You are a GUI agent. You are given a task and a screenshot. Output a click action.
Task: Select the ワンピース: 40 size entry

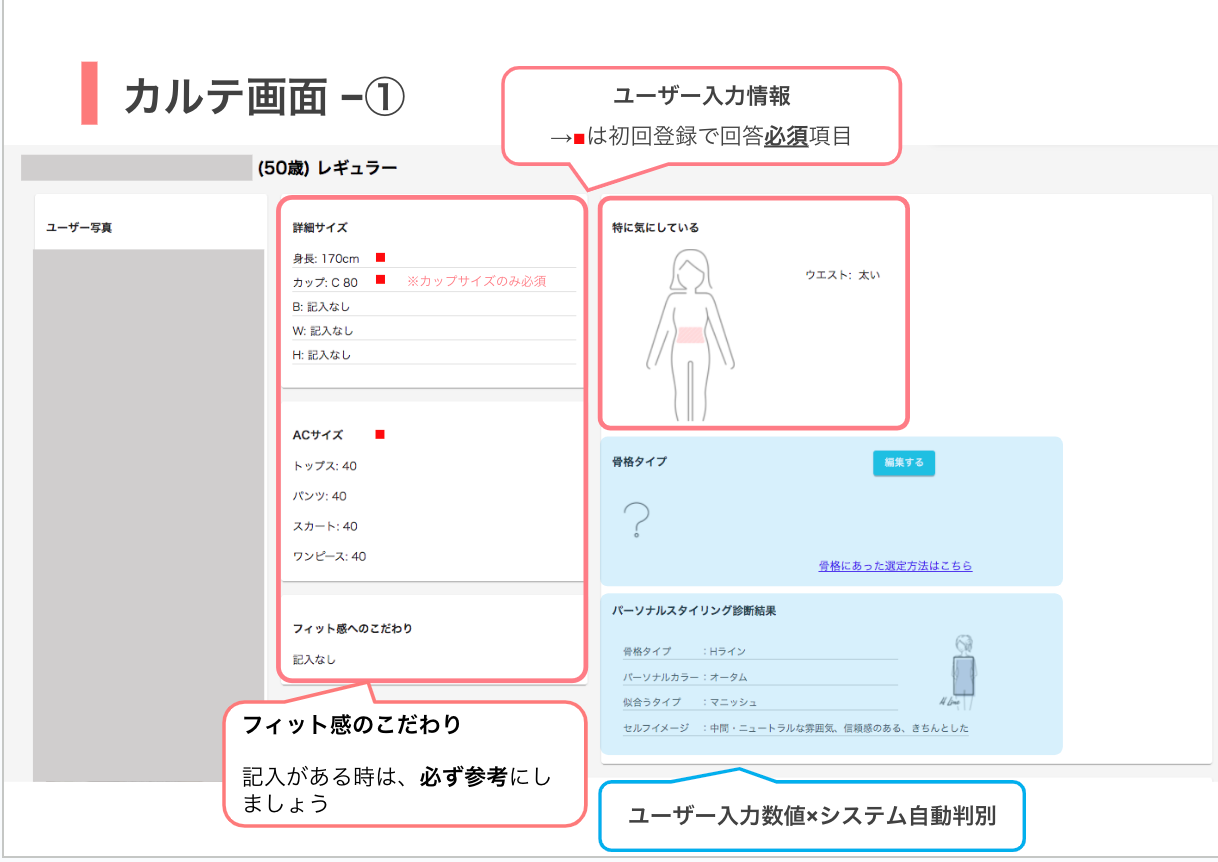point(330,556)
